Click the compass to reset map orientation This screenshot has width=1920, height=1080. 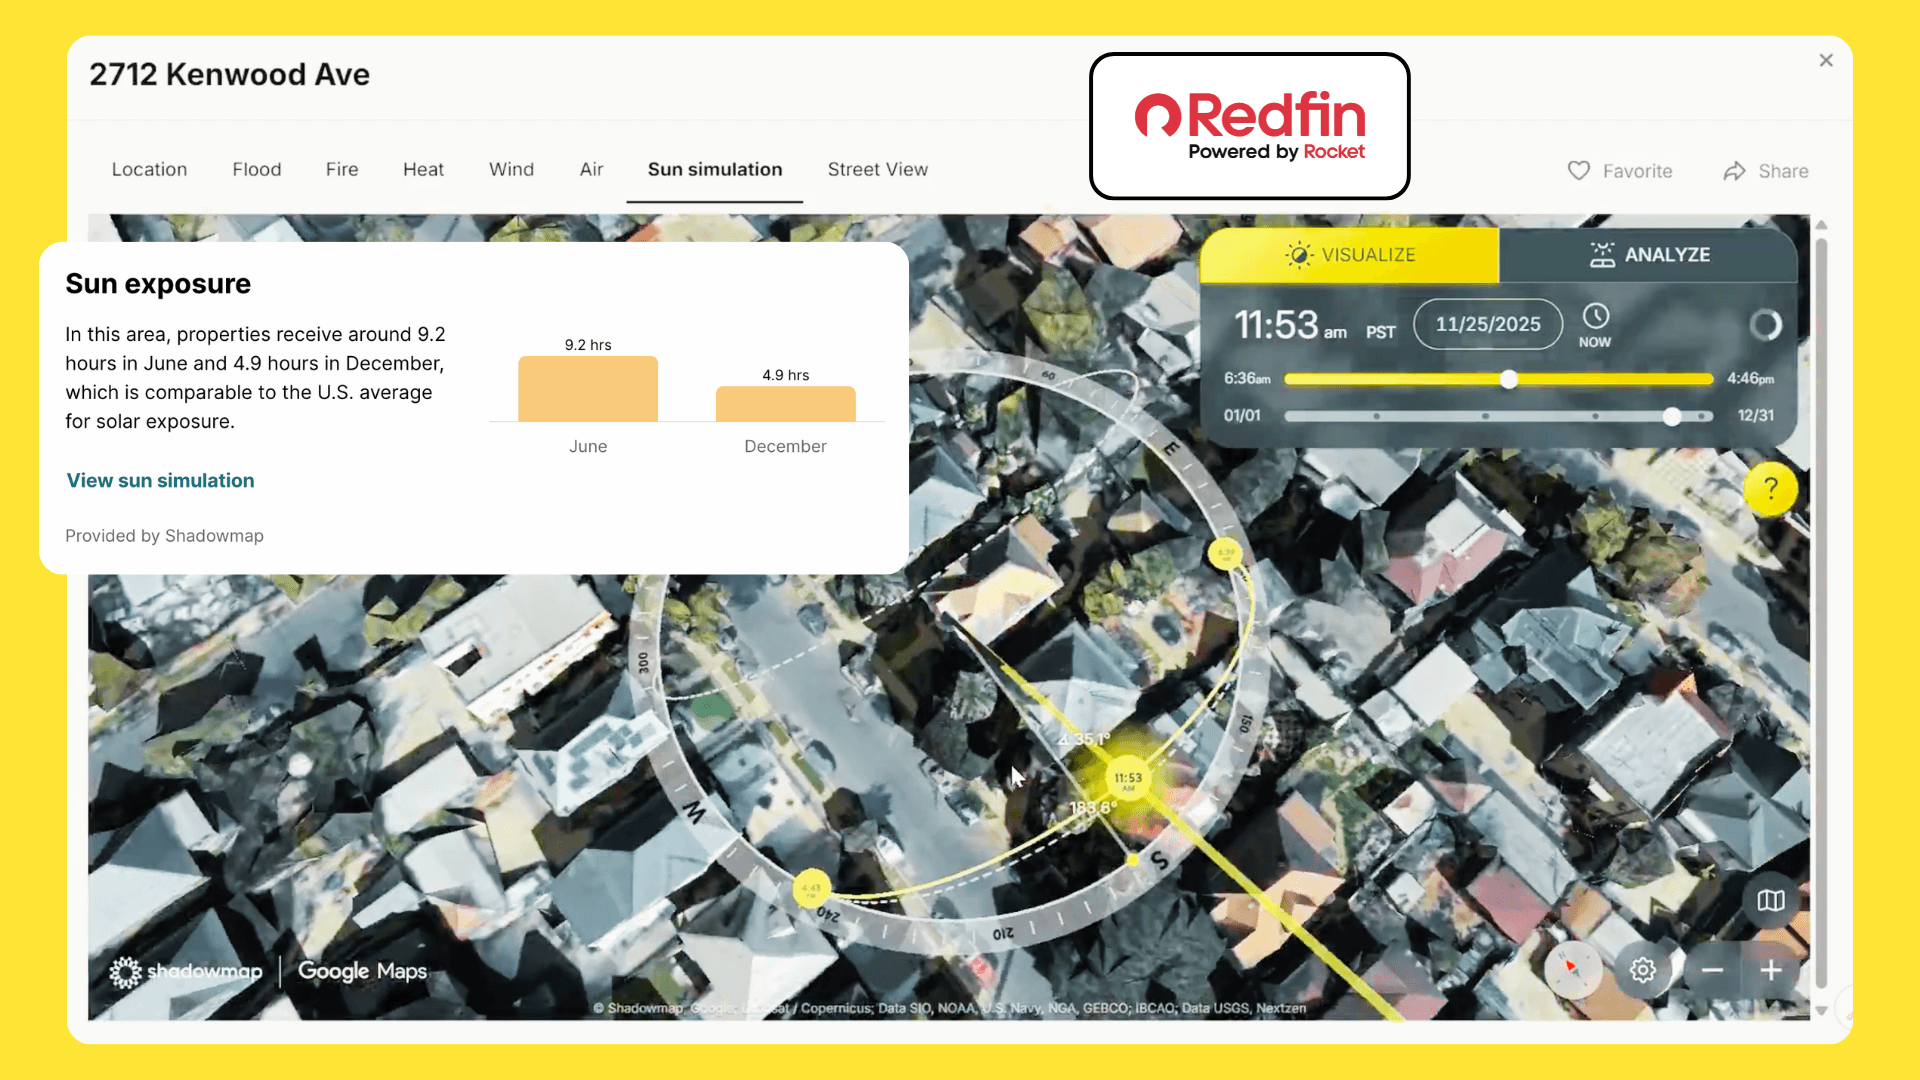1573,970
